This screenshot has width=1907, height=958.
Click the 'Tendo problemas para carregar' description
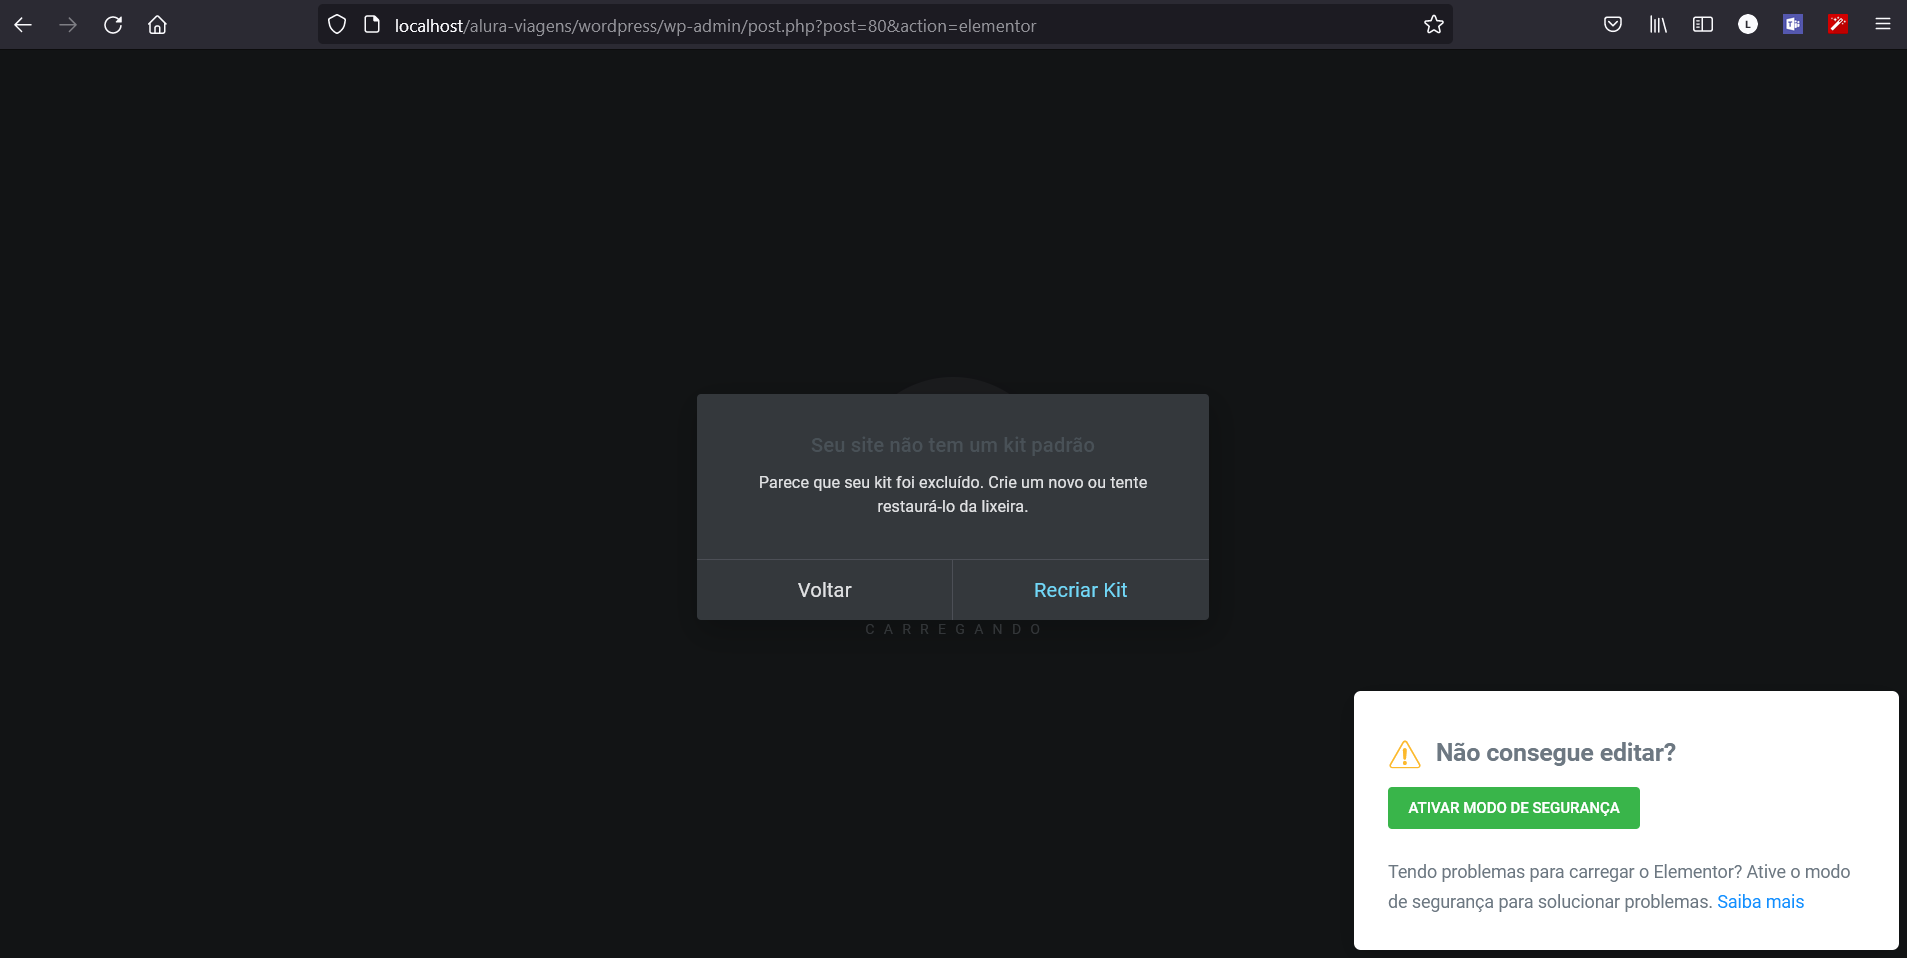(x=1619, y=887)
